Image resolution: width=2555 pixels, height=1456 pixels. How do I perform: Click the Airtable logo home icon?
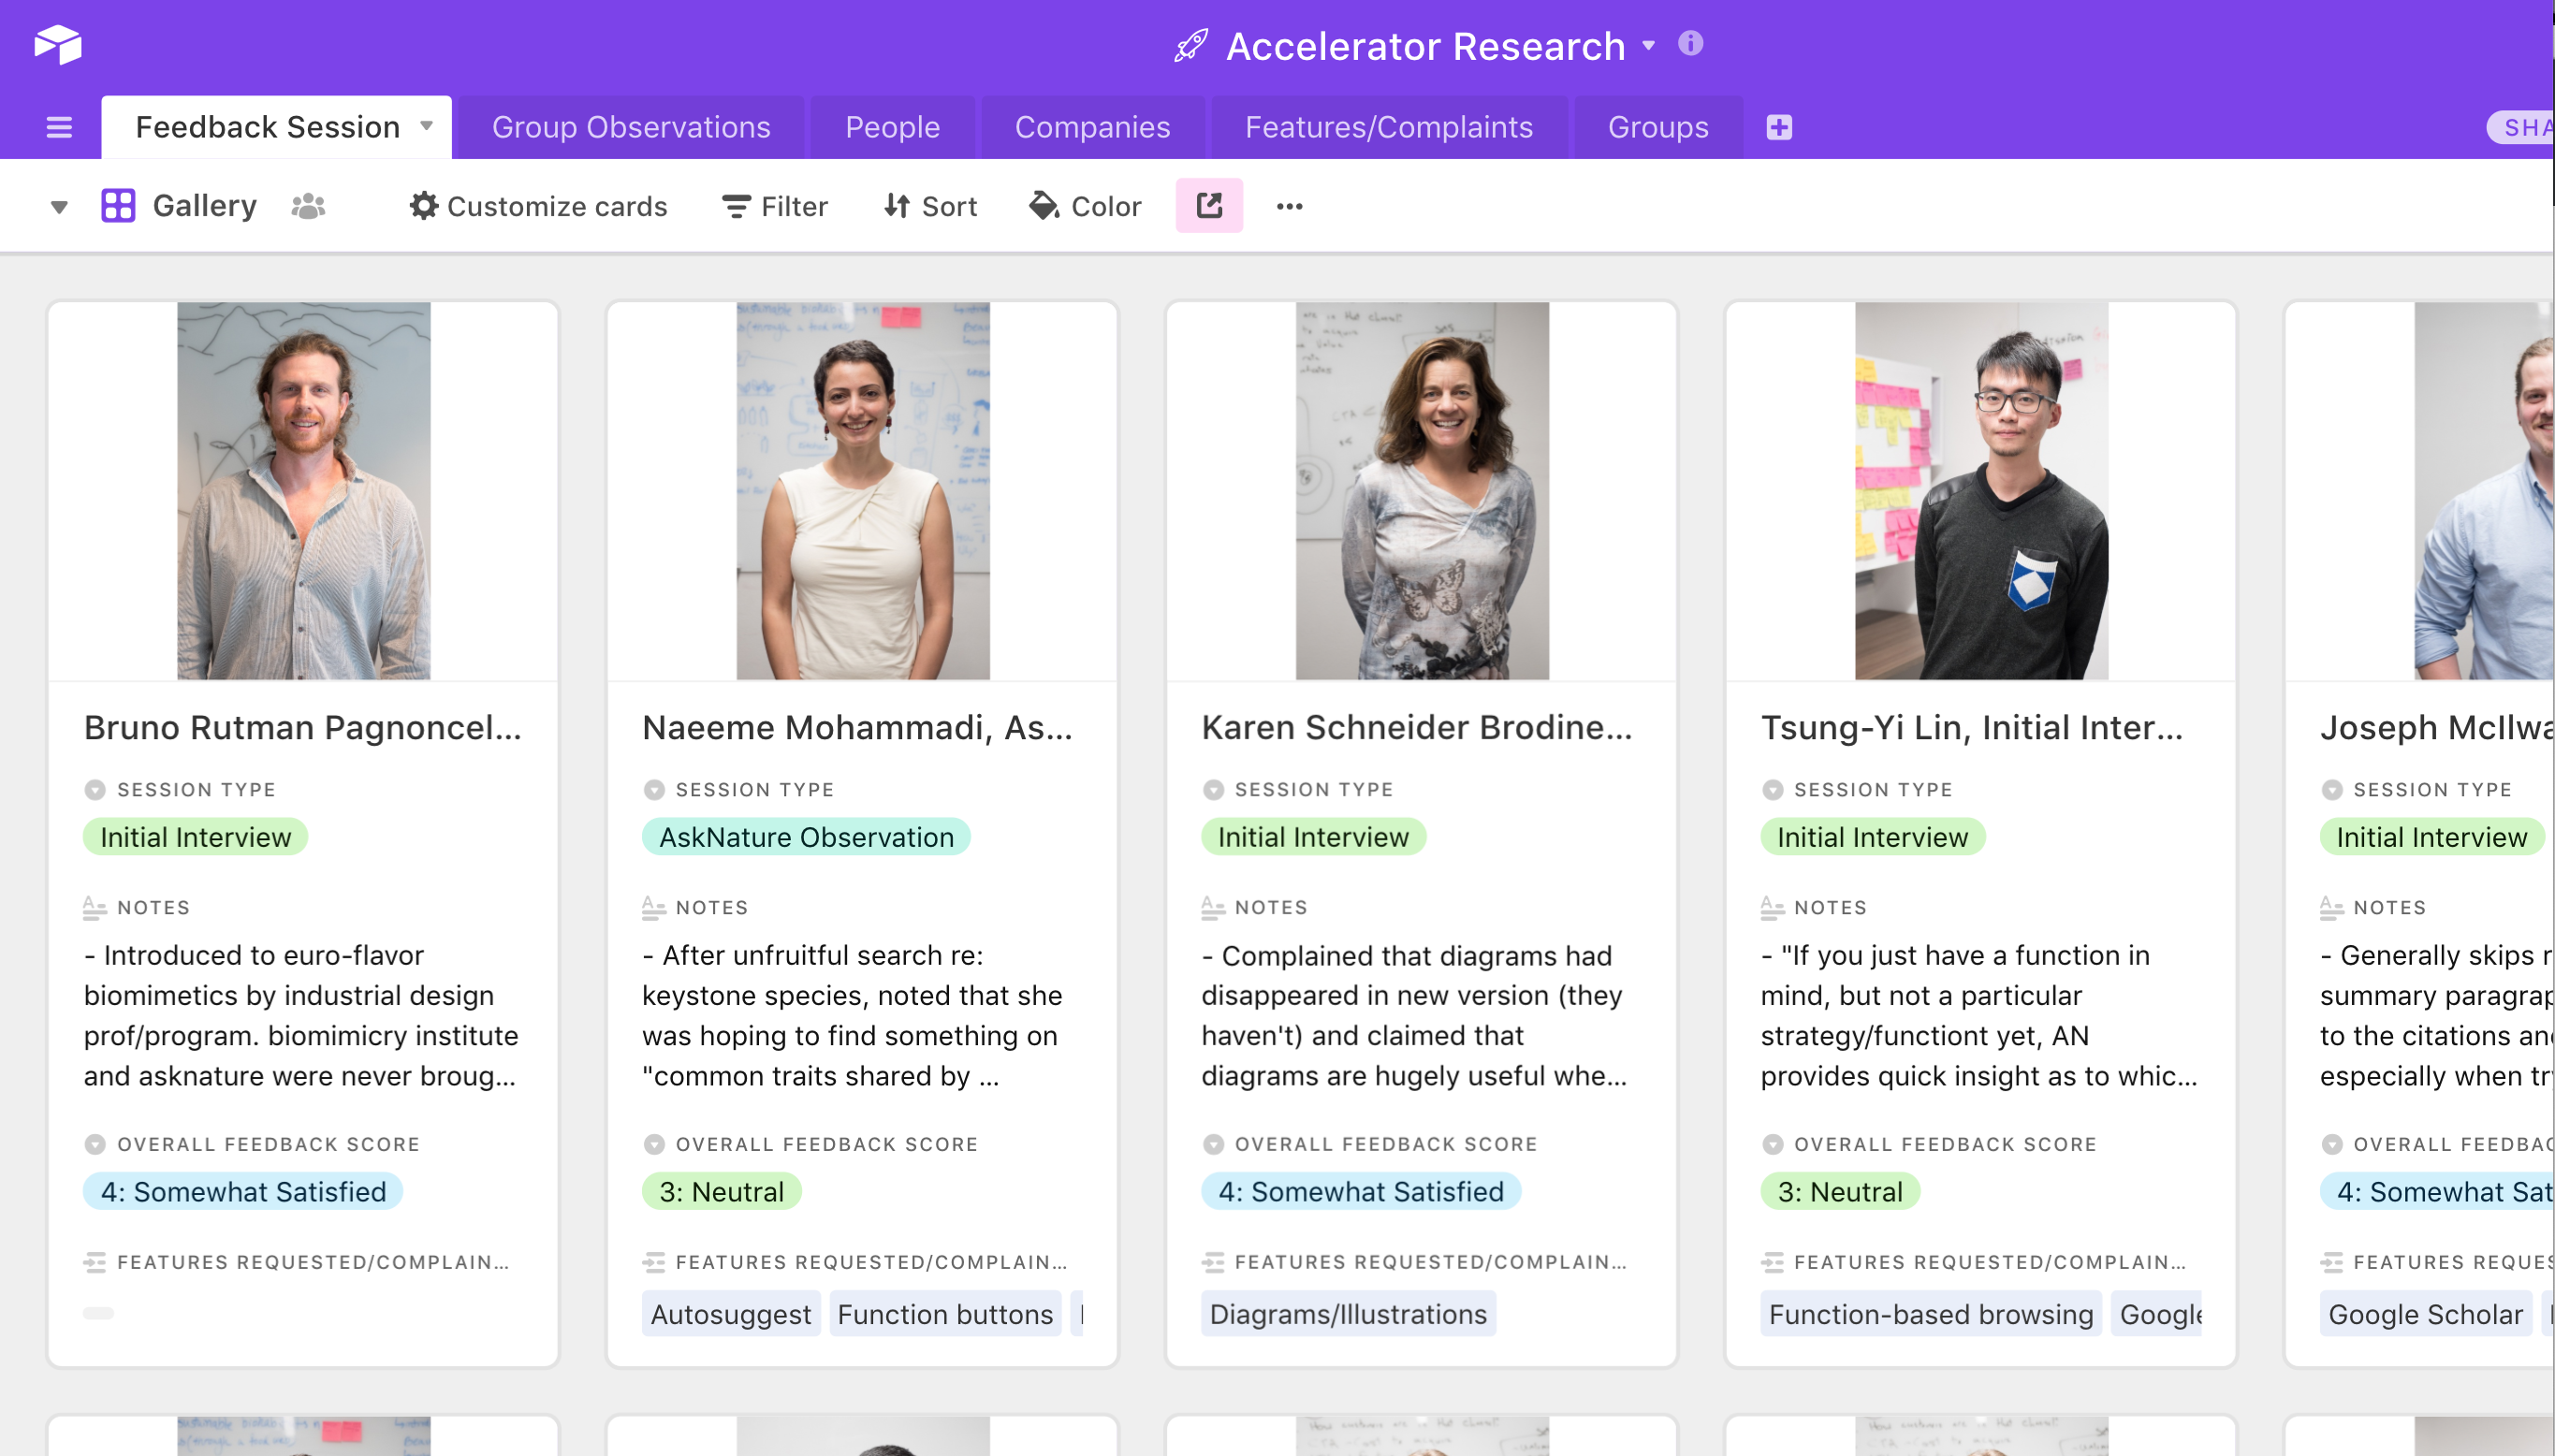[57, 45]
